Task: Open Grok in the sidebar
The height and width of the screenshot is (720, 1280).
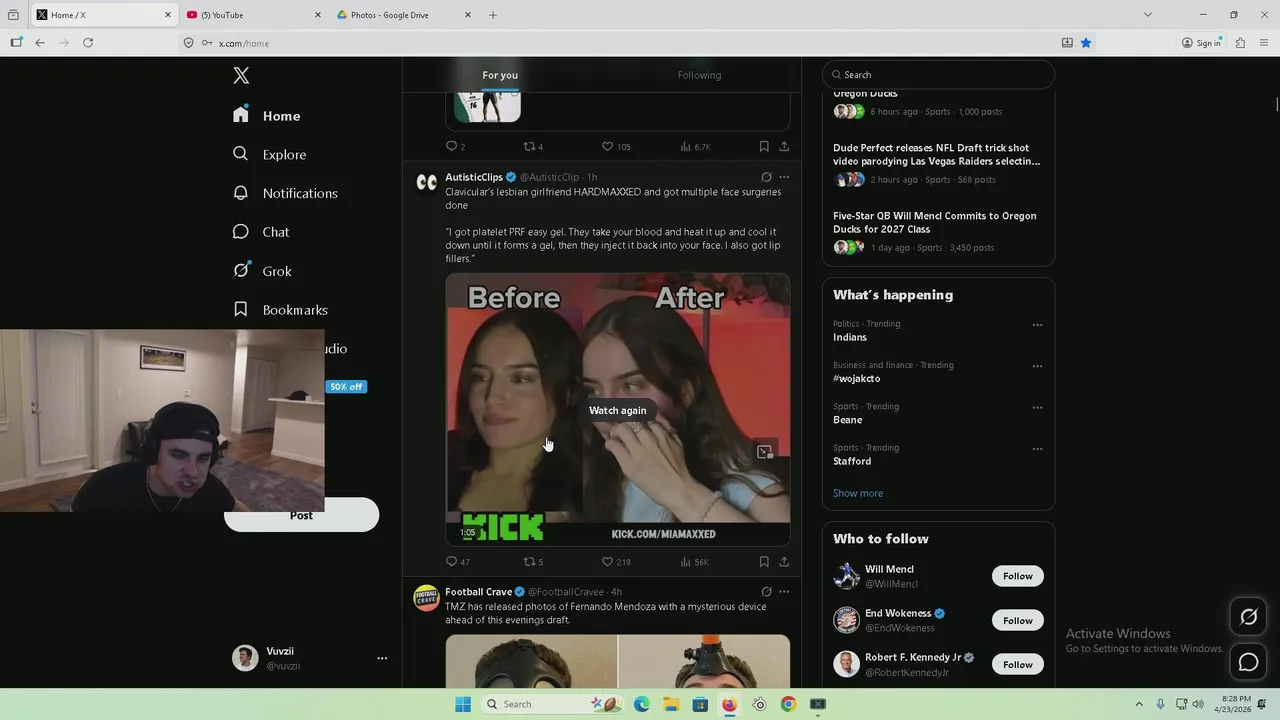Action: 262,271
